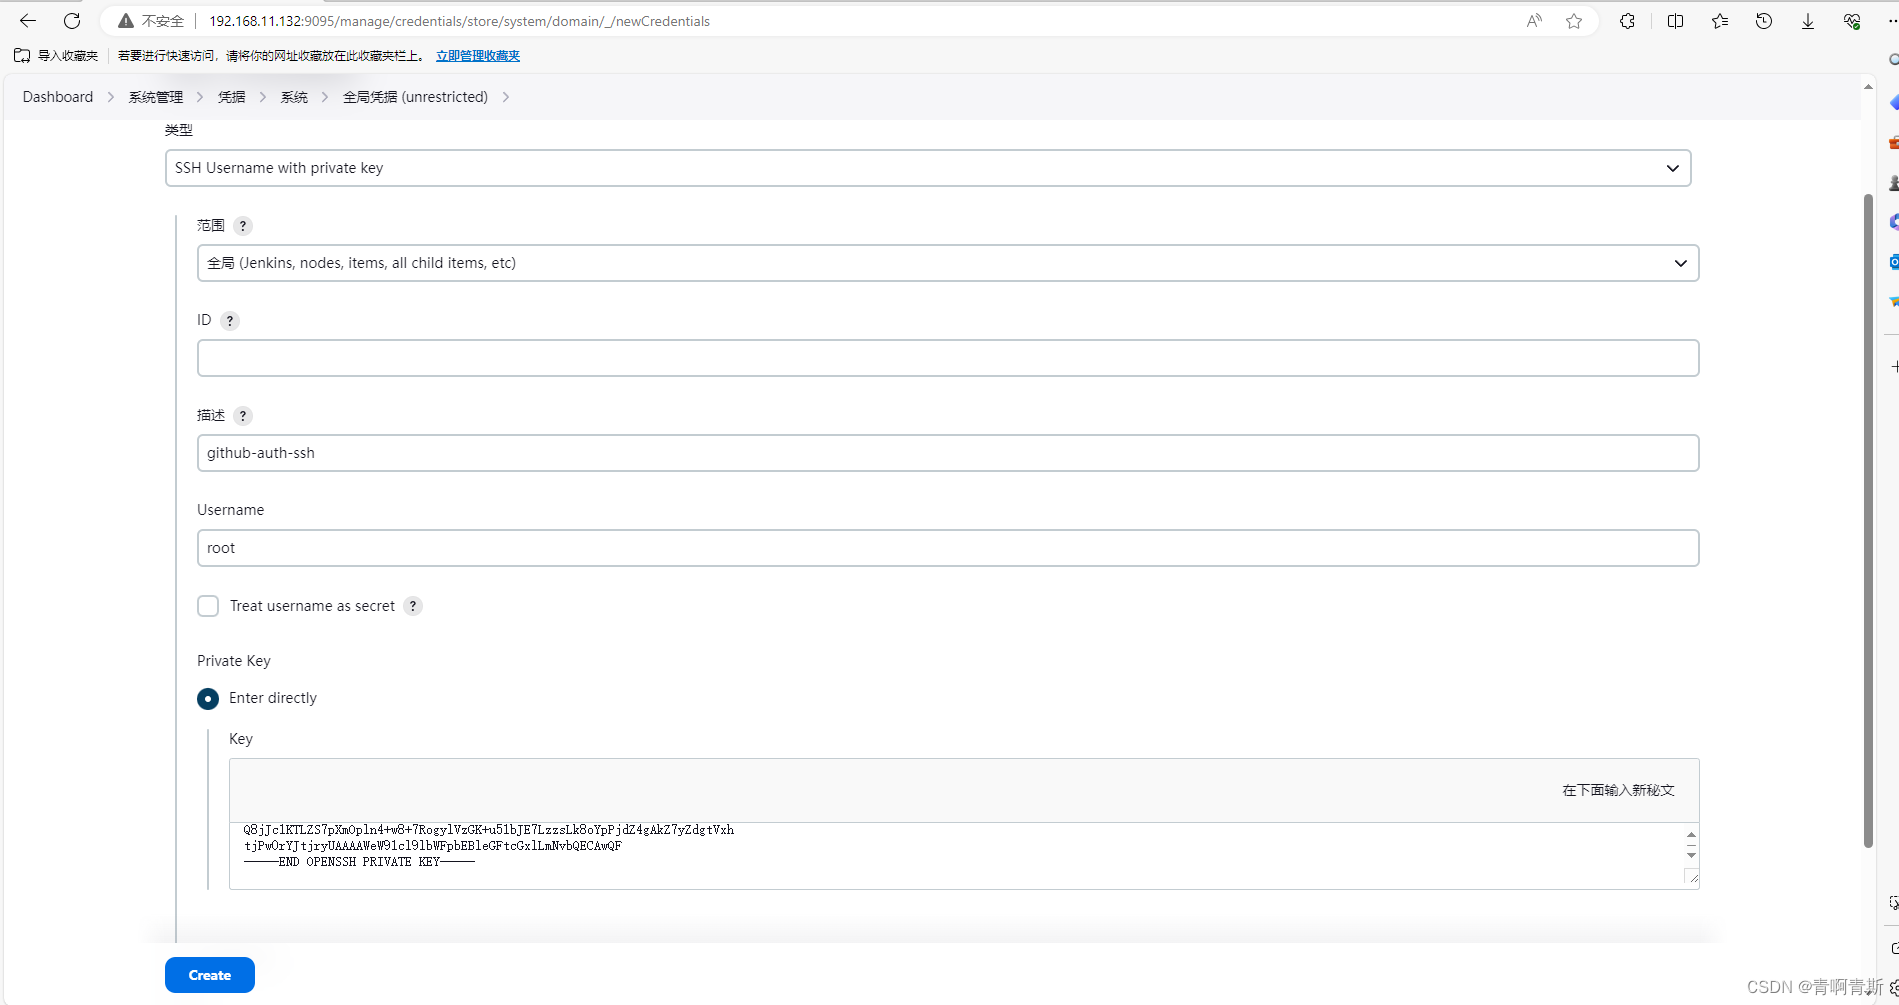Viewport: 1899px width, 1005px height.
Task: Click down arrow of Key textarea scrollbar
Action: 1691,855
